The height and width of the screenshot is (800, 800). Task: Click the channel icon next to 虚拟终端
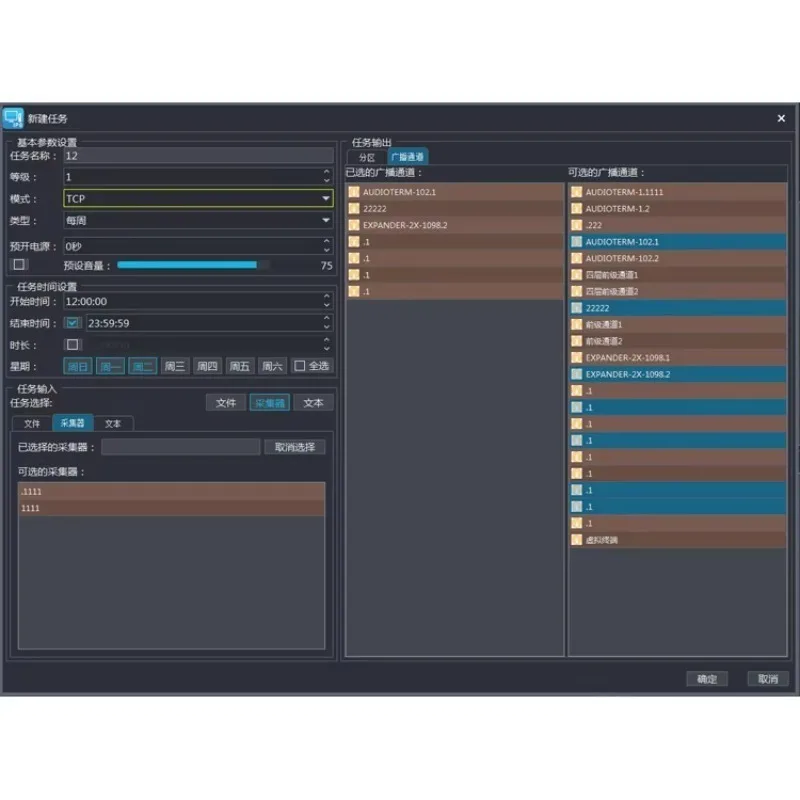[577, 539]
